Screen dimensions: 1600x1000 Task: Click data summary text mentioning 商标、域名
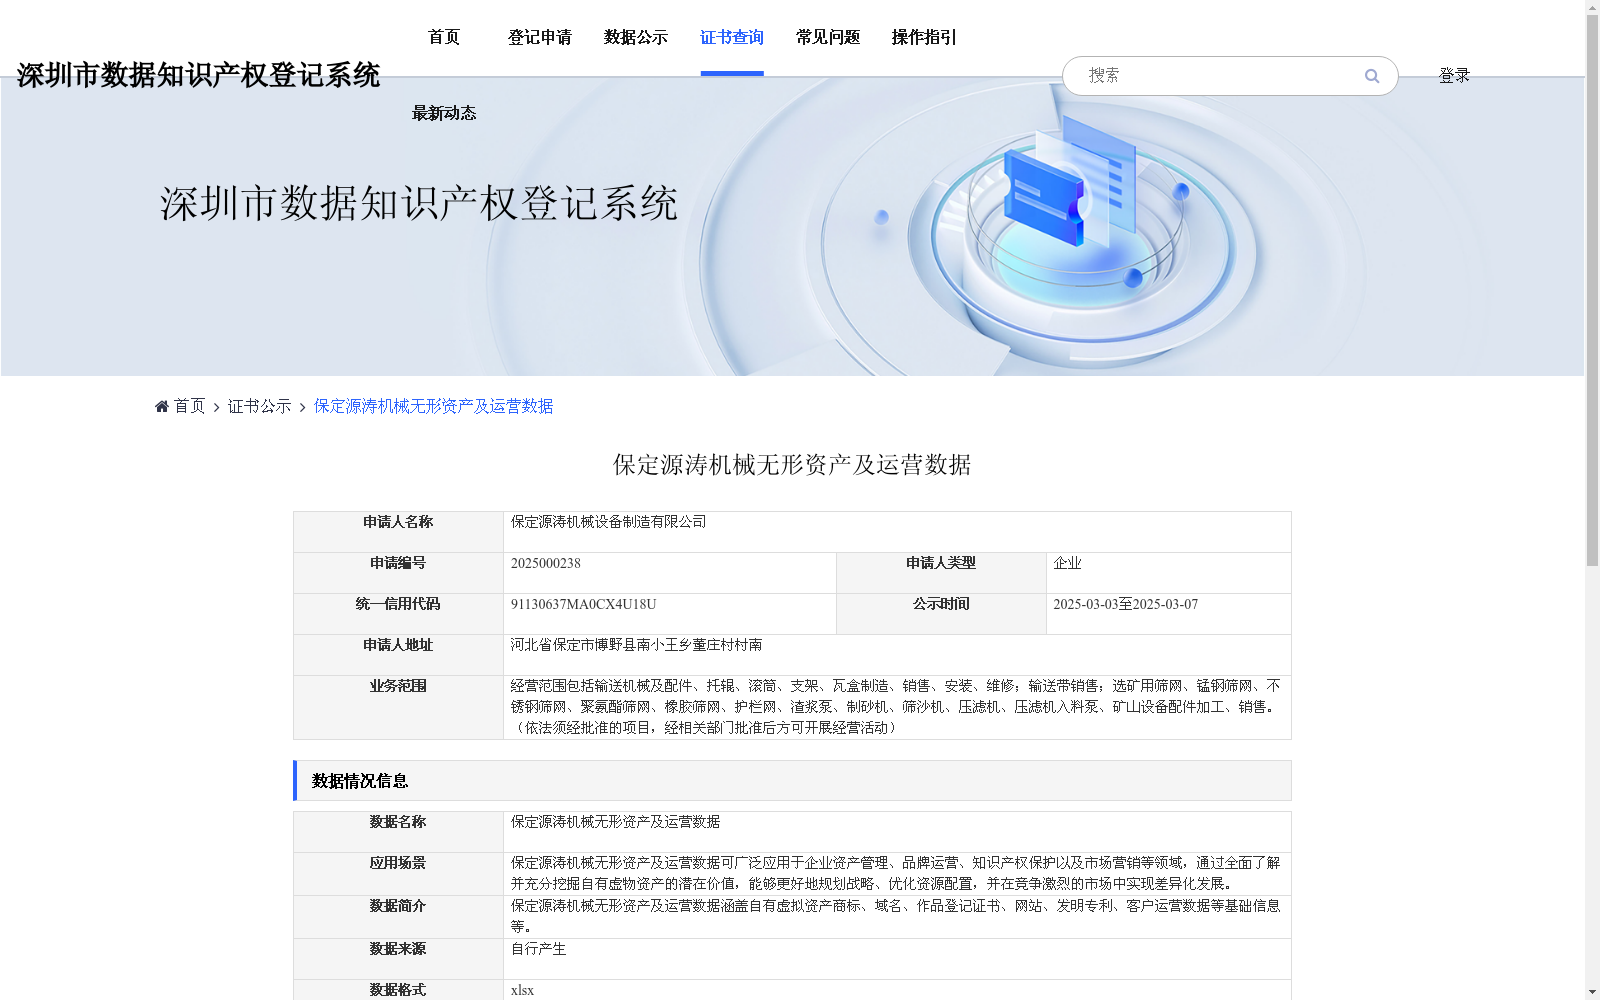[895, 916]
